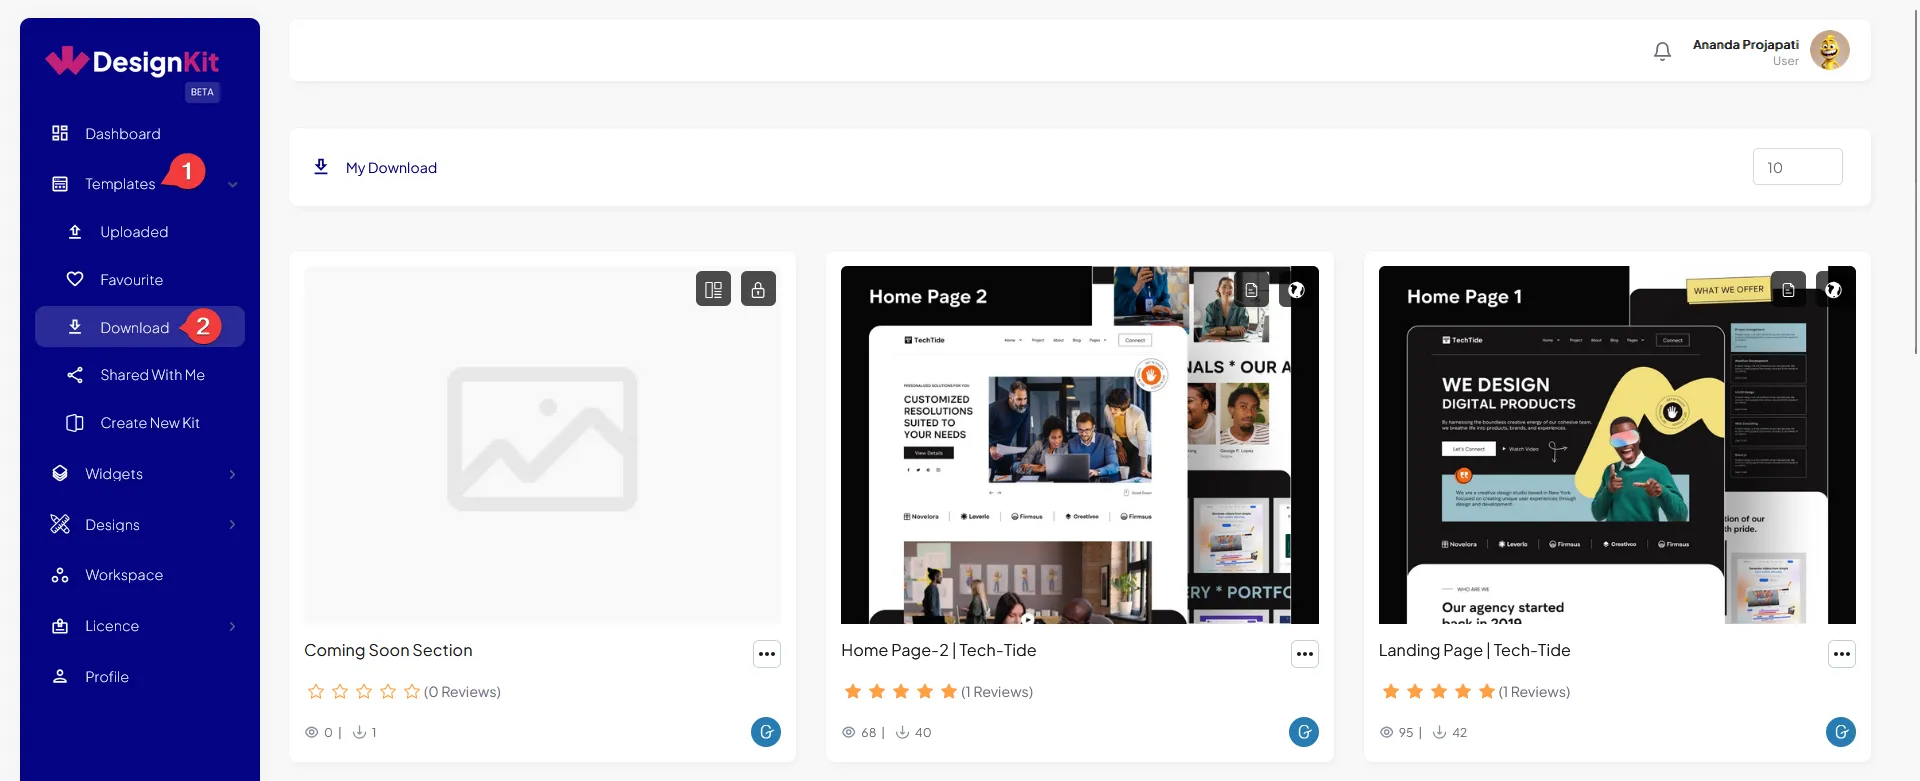Viewport: 1920px width, 781px height.
Task: Click the My Download header icon
Action: point(321,167)
